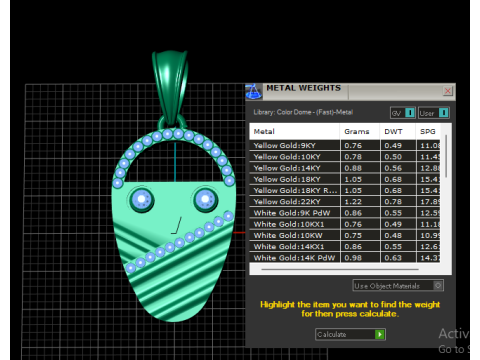The width and height of the screenshot is (480, 360).
Task: Click the Calculate button
Action: pos(350,334)
